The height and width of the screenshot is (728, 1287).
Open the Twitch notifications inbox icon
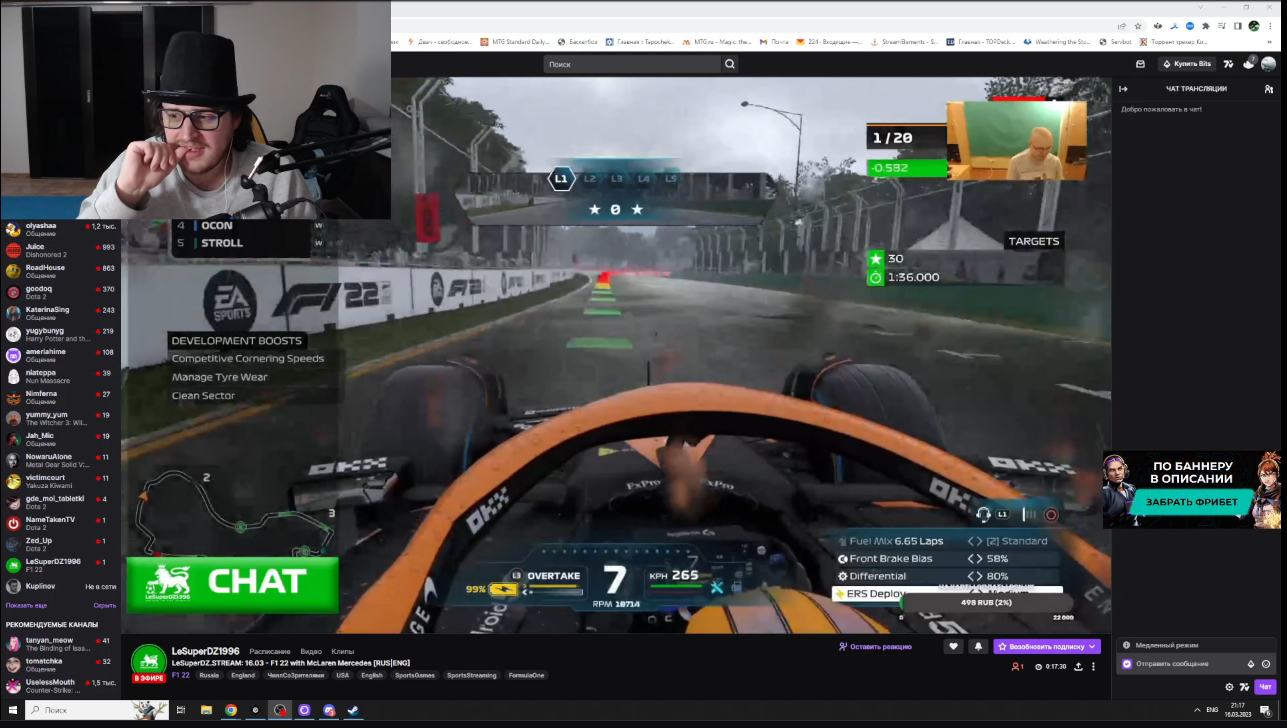tap(1140, 64)
